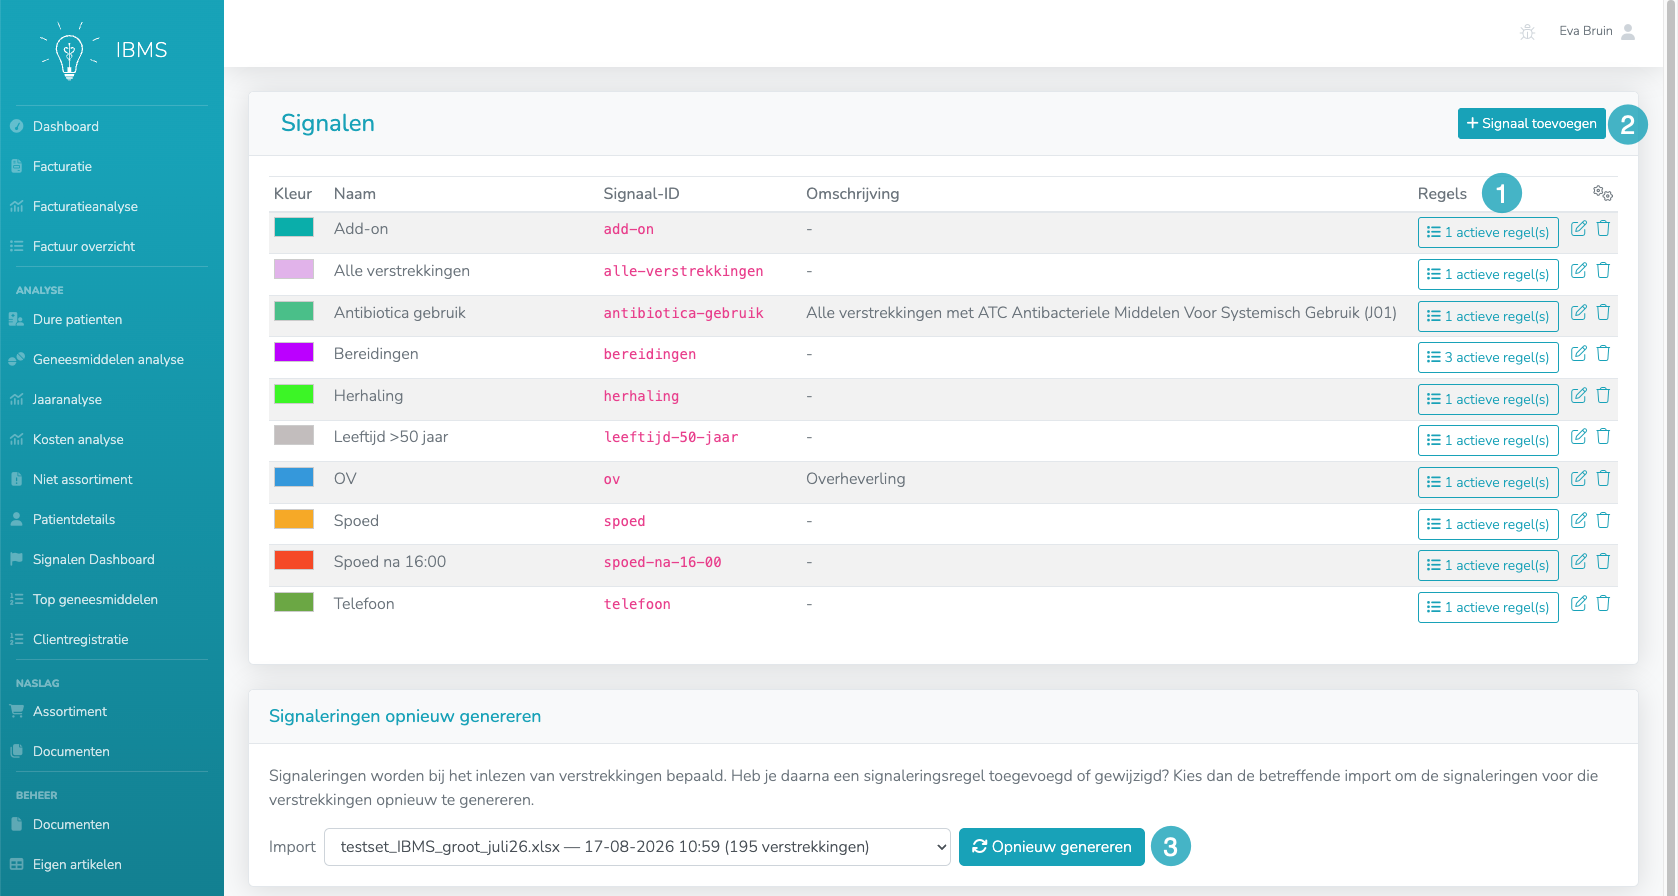Click the spoed-na-16-00 signal ID
Image resolution: width=1678 pixels, height=896 pixels.
663,563
